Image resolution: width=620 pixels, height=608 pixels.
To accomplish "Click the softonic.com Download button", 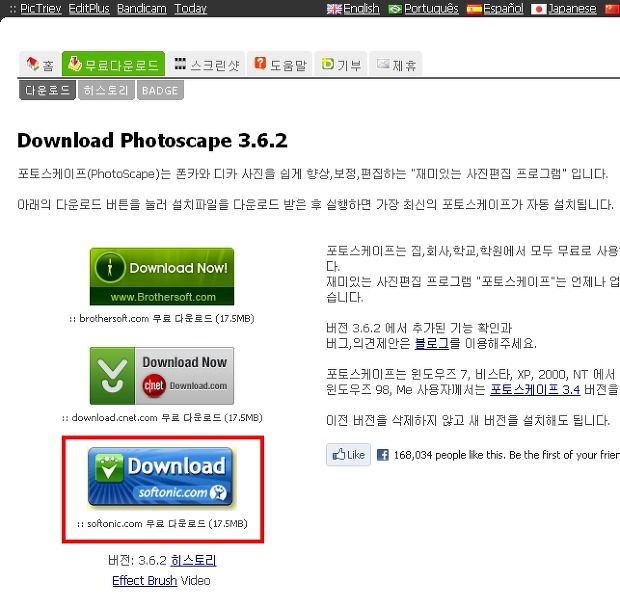I will click(x=160, y=477).
